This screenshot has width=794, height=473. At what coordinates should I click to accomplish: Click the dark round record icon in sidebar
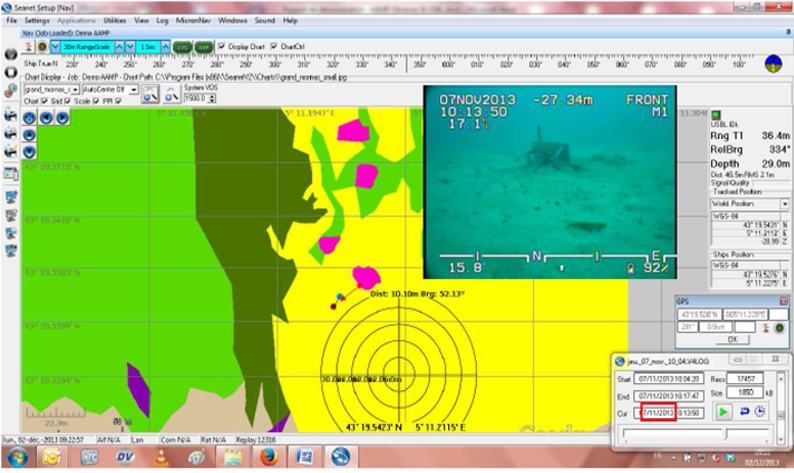[x=11, y=54]
